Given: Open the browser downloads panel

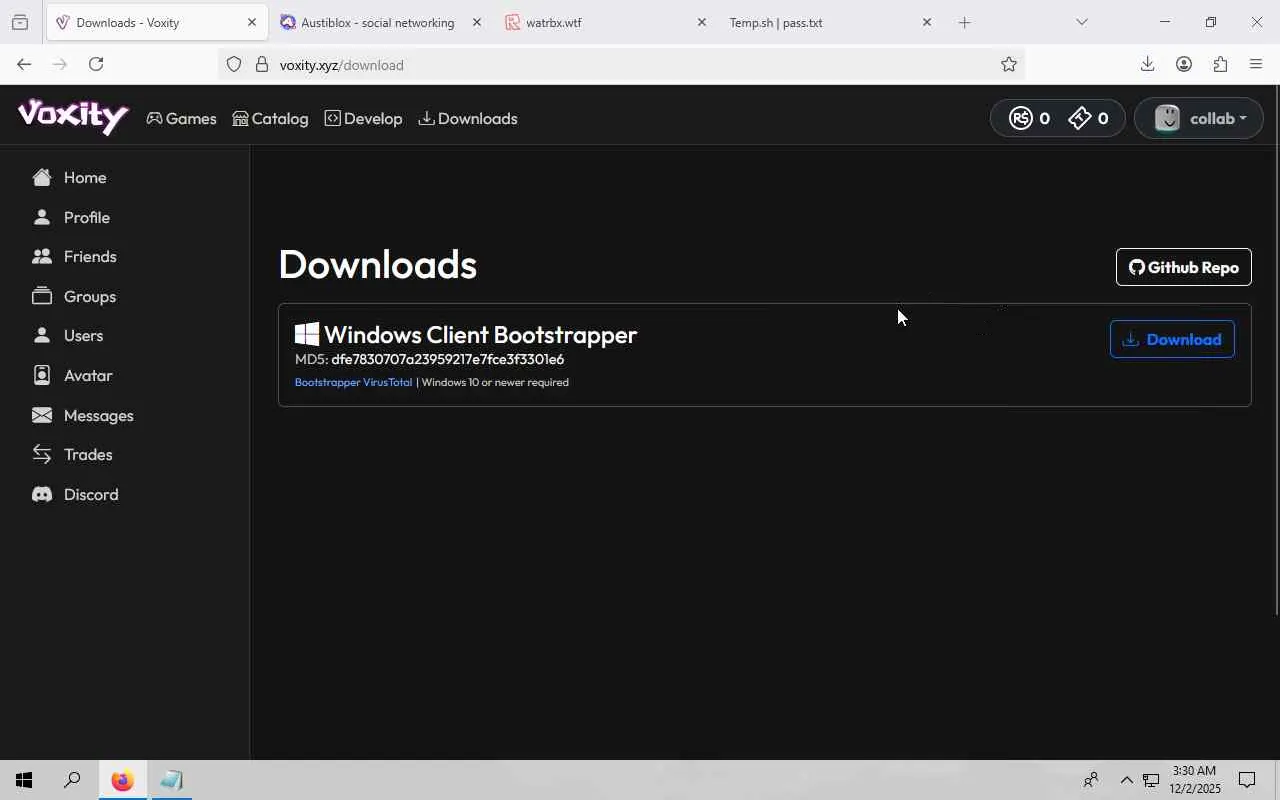Looking at the screenshot, I should click(1148, 65).
